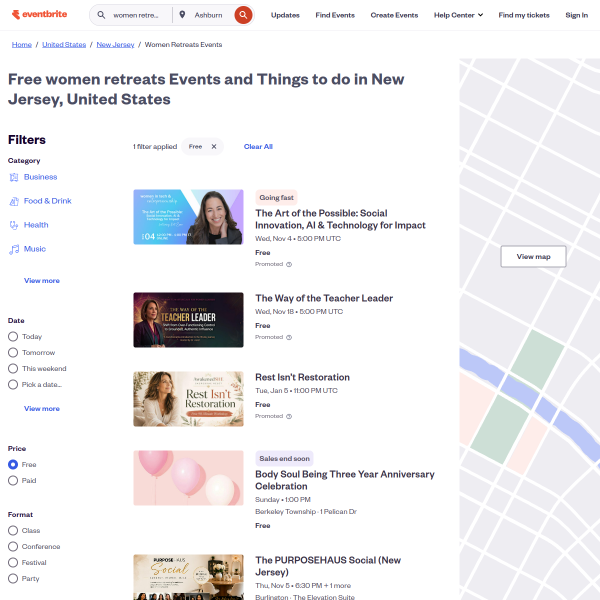Open Body Soul Being Anniversary Celebration title
Screen dimensions: 600x600
[344, 480]
